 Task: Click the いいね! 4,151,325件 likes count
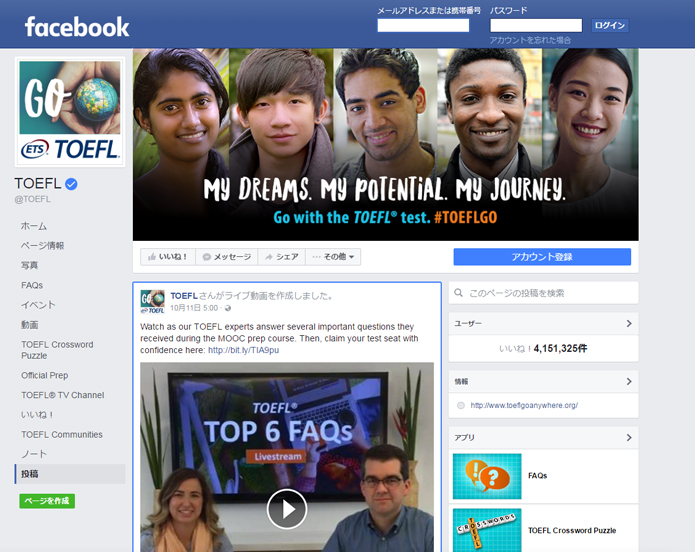click(543, 348)
